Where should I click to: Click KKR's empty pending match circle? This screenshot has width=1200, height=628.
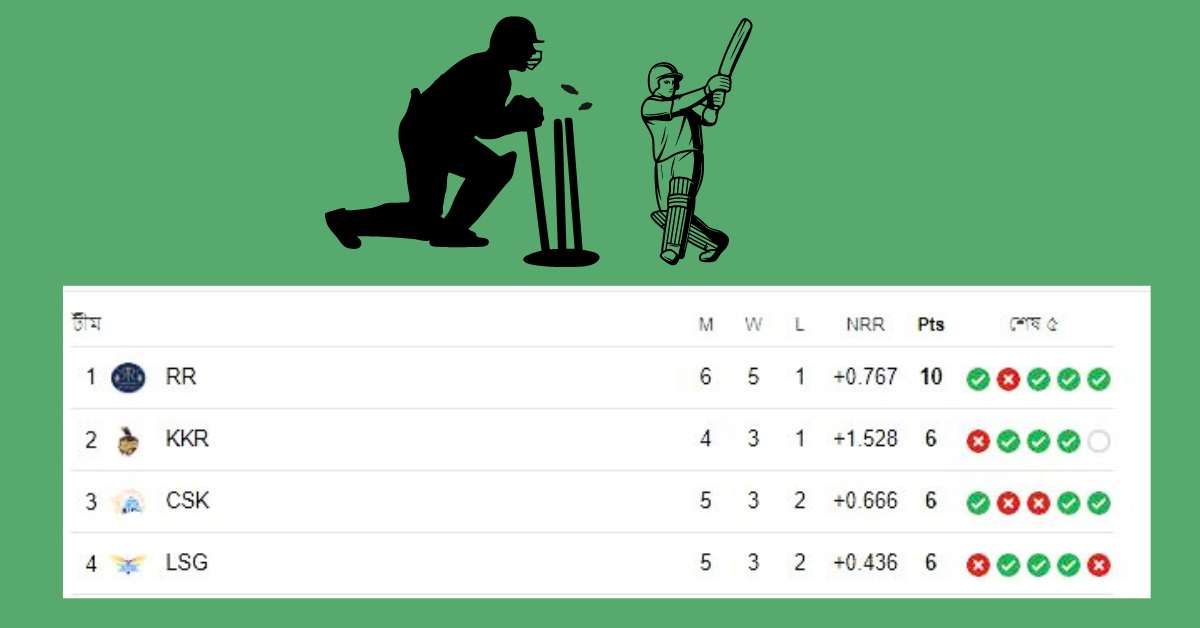tap(1096, 440)
